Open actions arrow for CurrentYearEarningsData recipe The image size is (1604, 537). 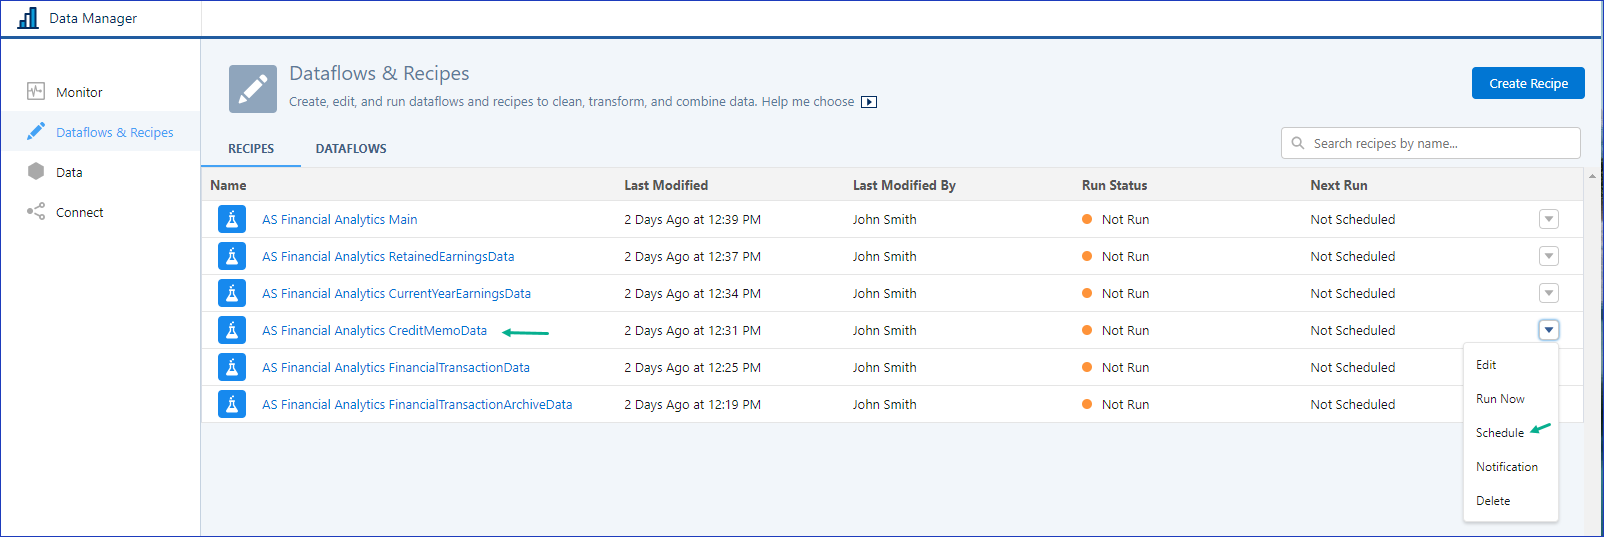pos(1548,293)
